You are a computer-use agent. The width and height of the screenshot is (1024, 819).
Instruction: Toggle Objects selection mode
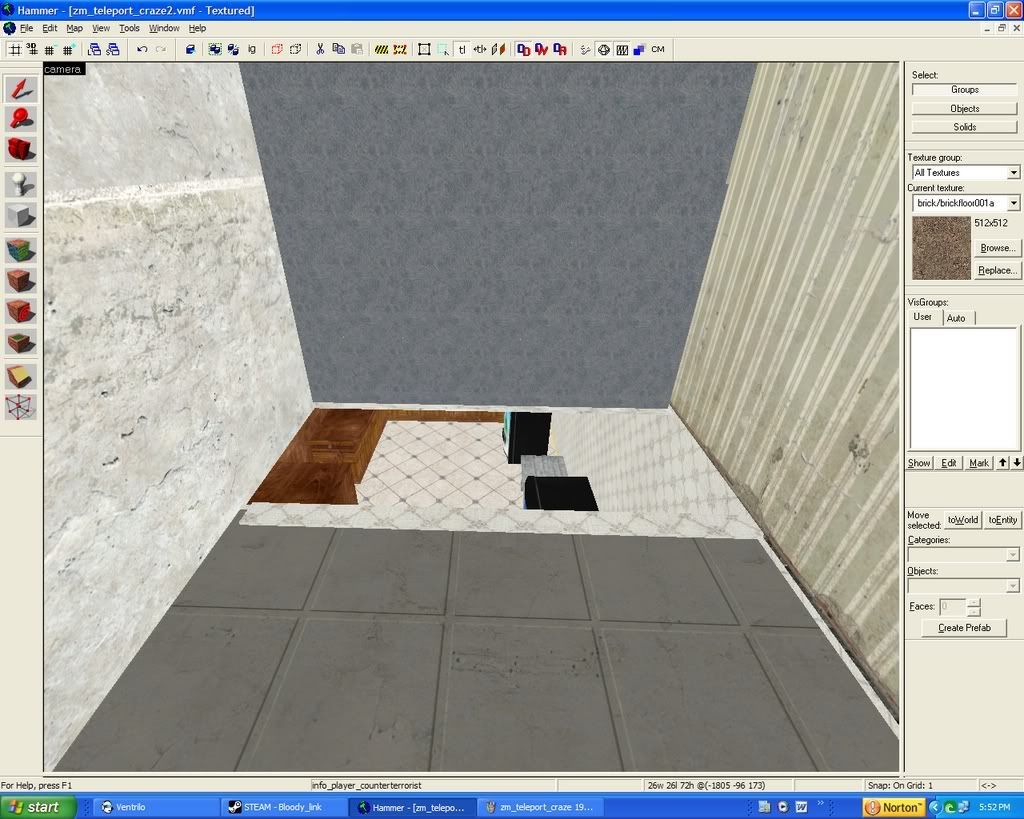pos(964,108)
